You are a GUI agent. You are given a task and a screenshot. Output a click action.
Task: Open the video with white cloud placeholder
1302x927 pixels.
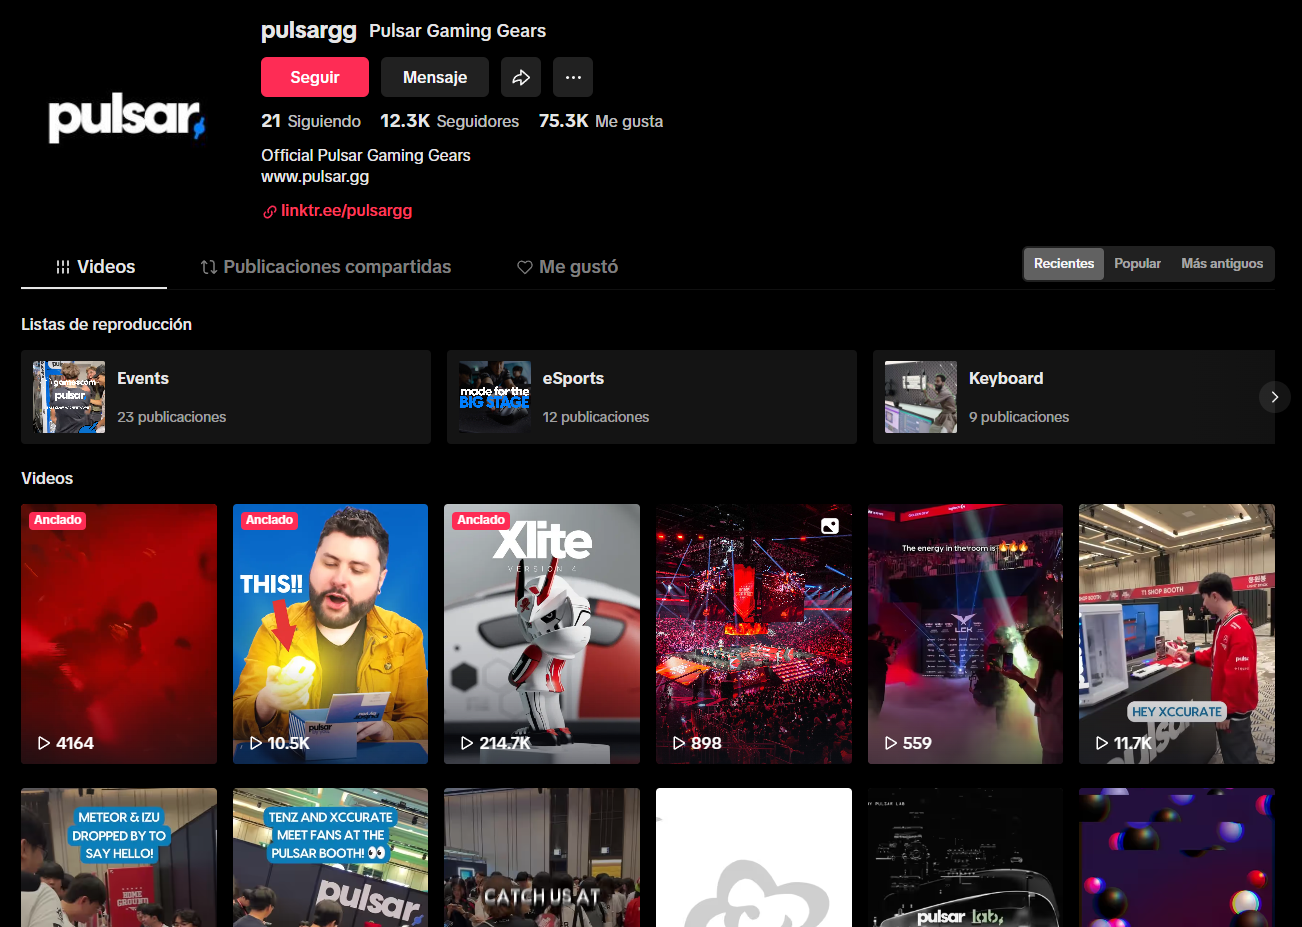click(x=754, y=858)
